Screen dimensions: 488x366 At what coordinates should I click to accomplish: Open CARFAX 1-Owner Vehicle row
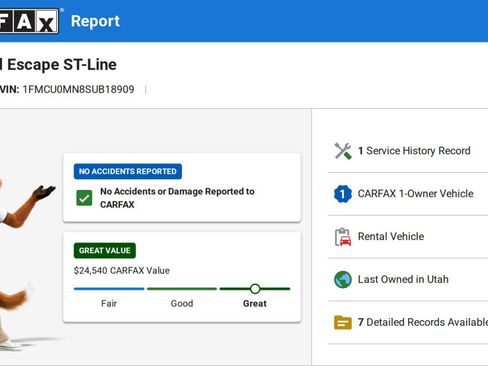pyautogui.click(x=415, y=193)
